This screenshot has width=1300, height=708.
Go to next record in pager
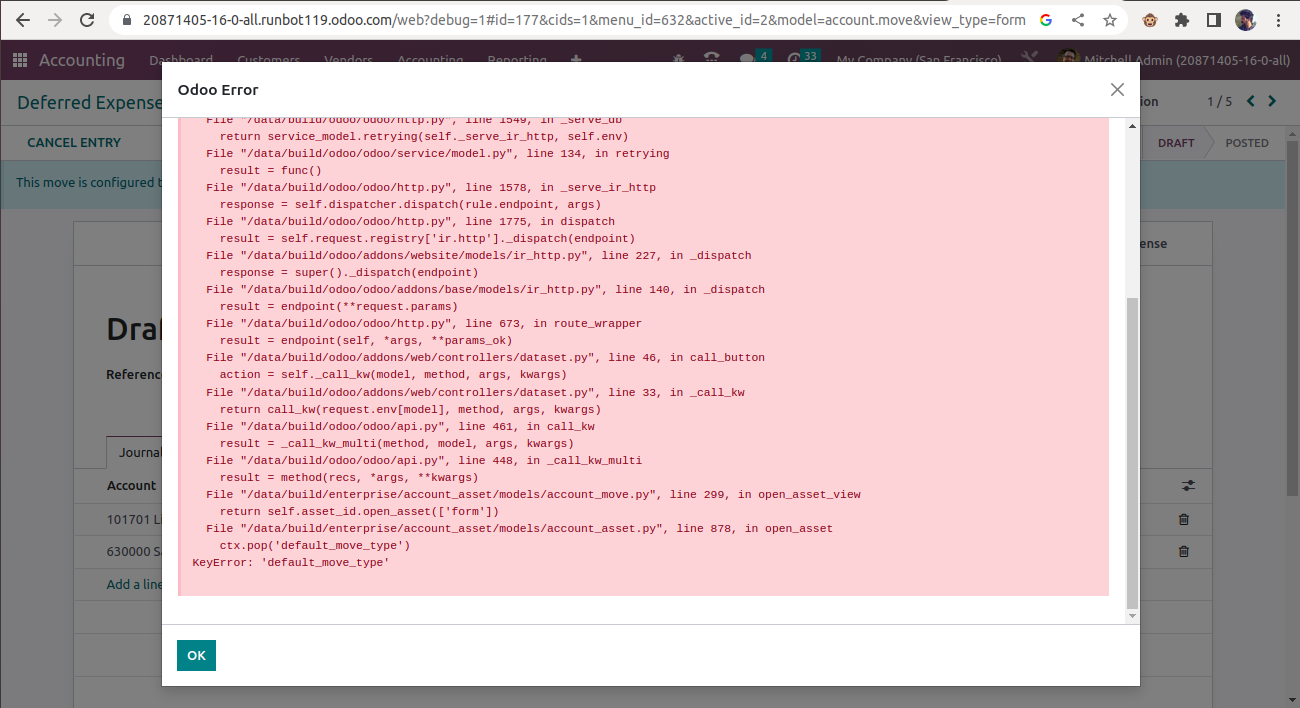1272,101
